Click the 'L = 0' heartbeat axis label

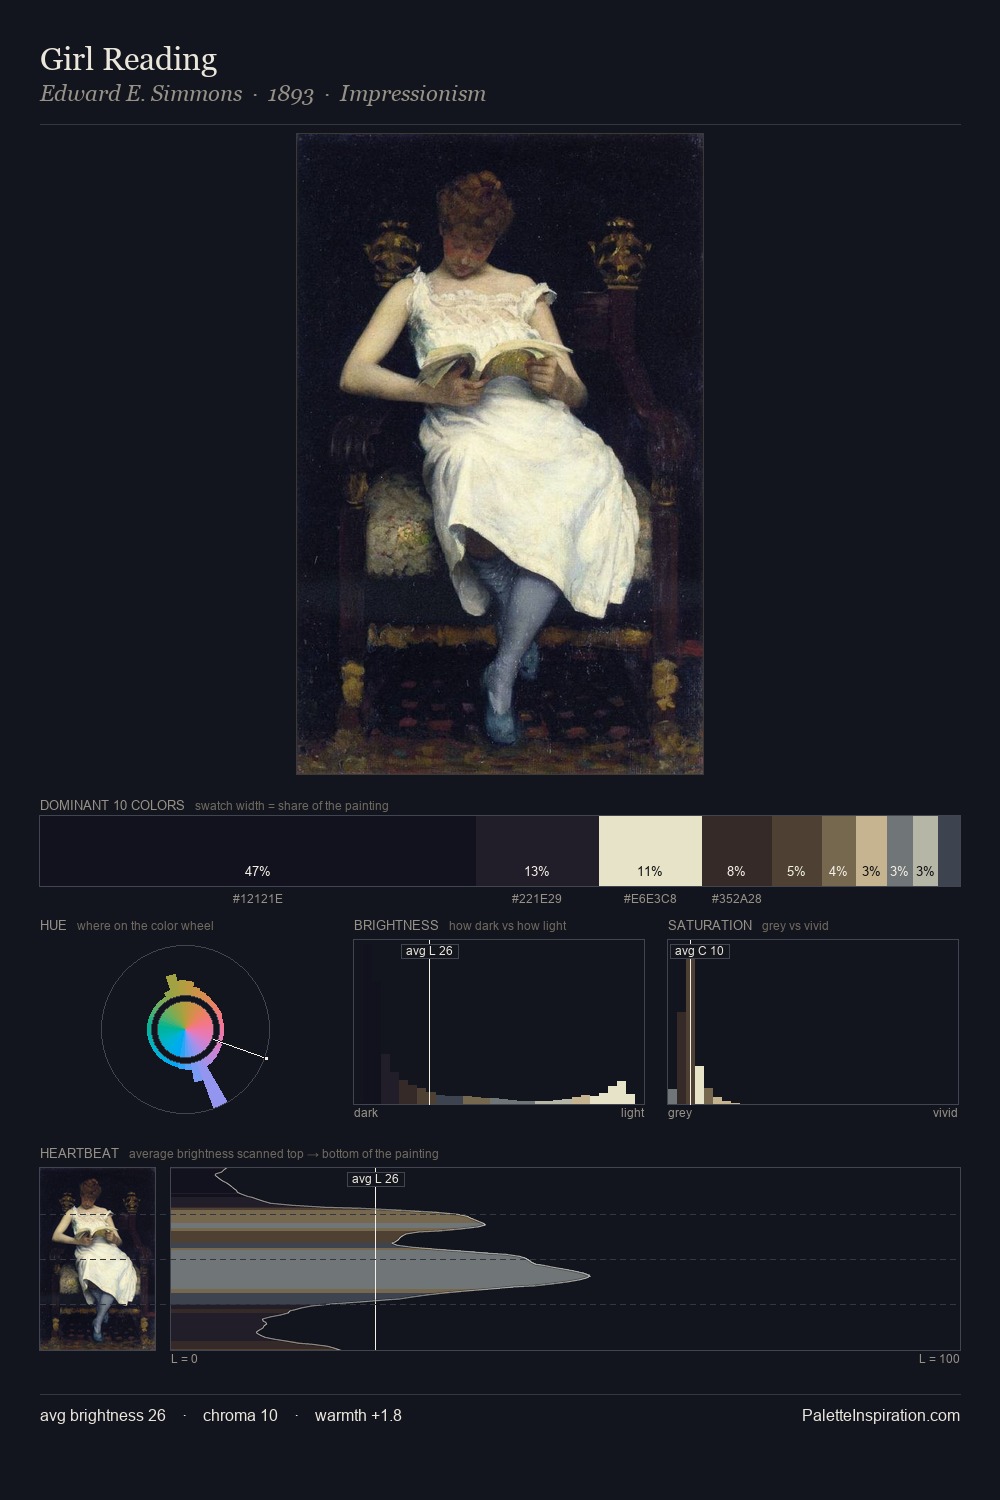(x=184, y=1359)
